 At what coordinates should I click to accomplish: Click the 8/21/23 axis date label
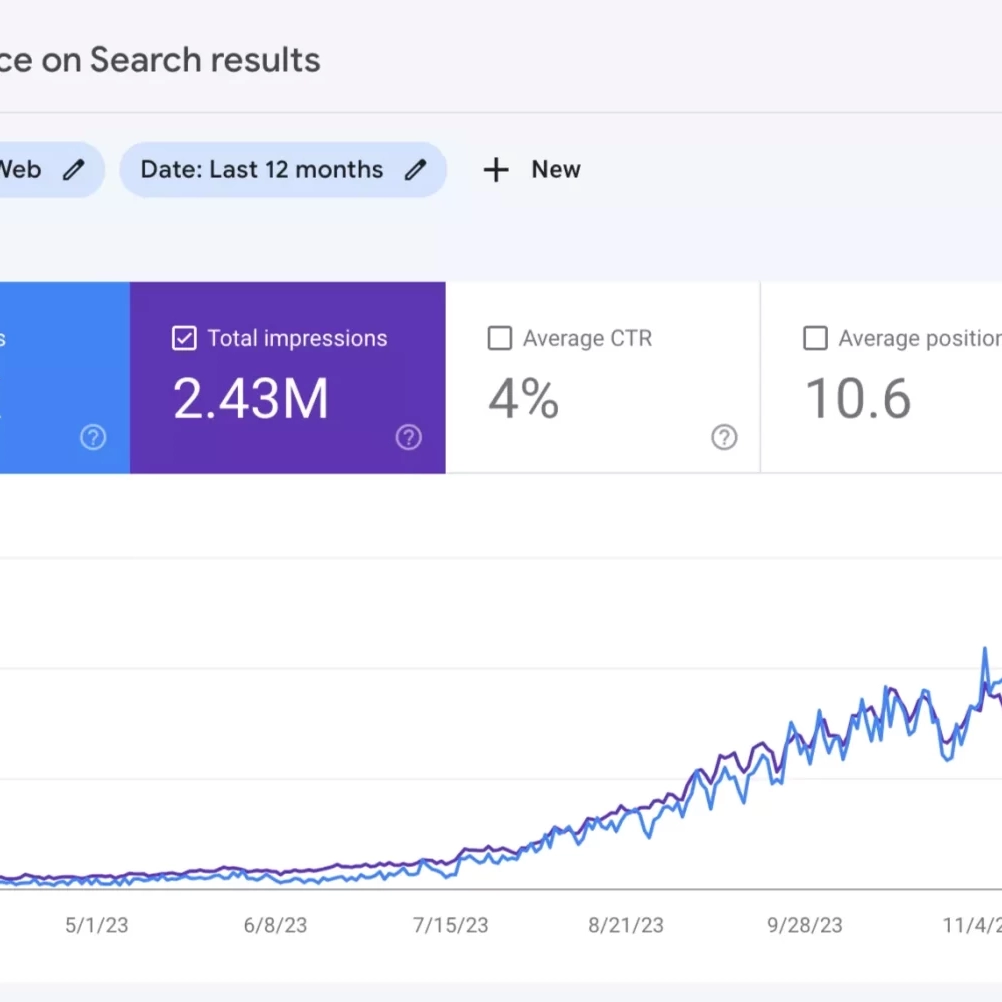click(626, 925)
